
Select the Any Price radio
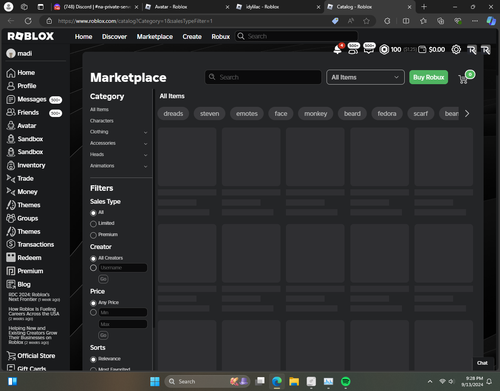click(93, 303)
